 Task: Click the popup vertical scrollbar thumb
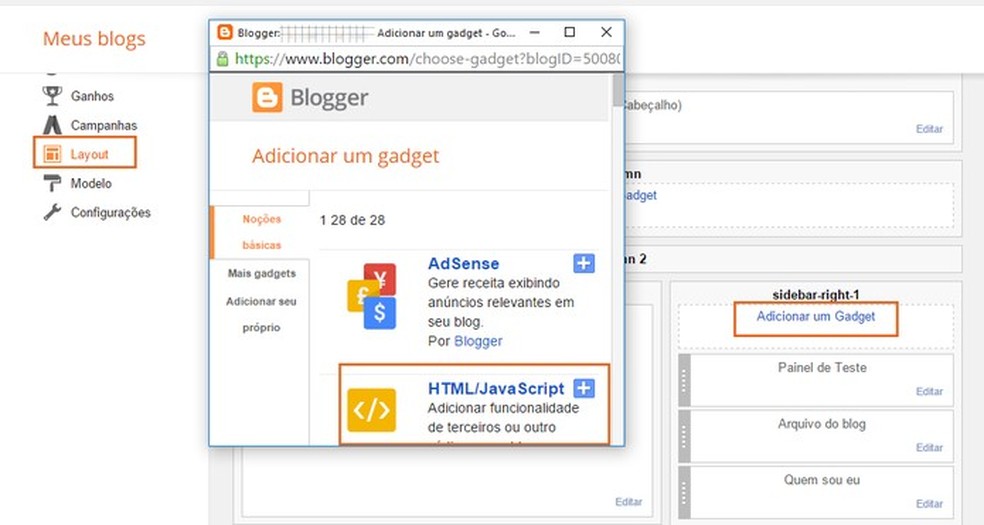click(618, 90)
